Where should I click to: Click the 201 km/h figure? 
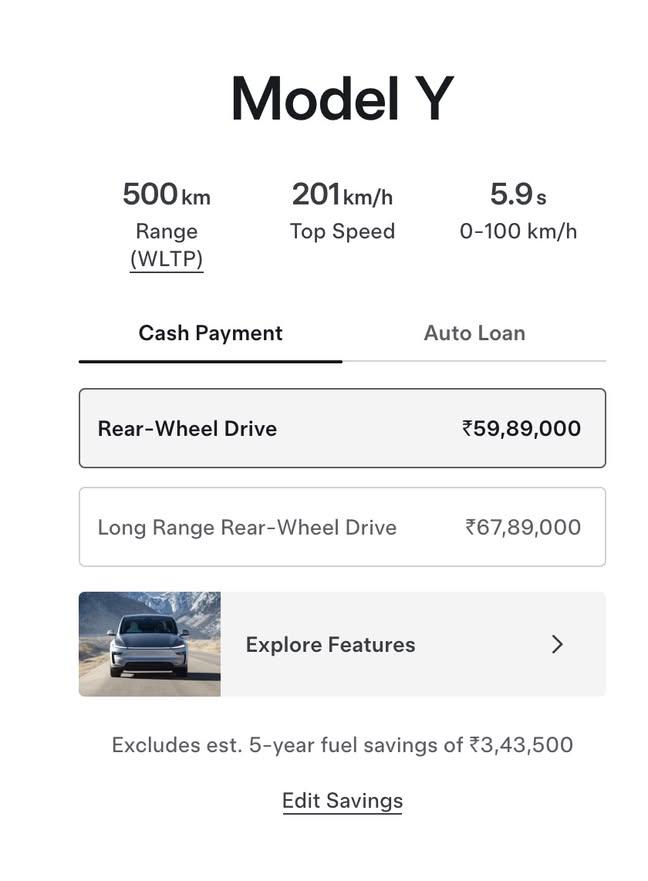(x=342, y=194)
